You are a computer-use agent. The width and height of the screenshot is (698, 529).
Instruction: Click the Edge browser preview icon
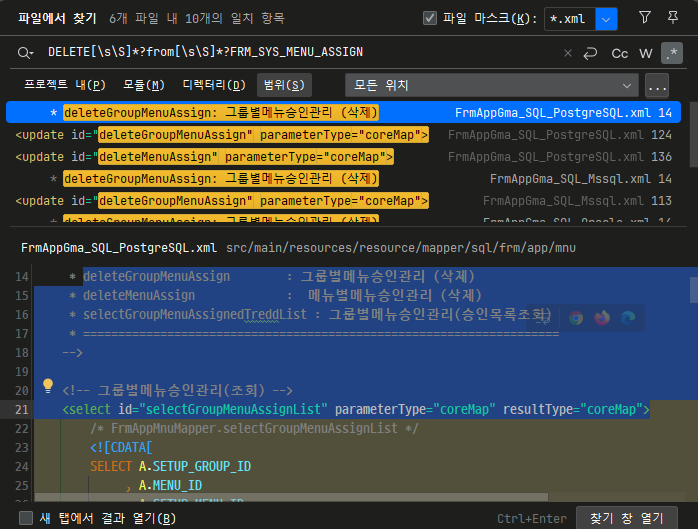[x=628, y=317]
